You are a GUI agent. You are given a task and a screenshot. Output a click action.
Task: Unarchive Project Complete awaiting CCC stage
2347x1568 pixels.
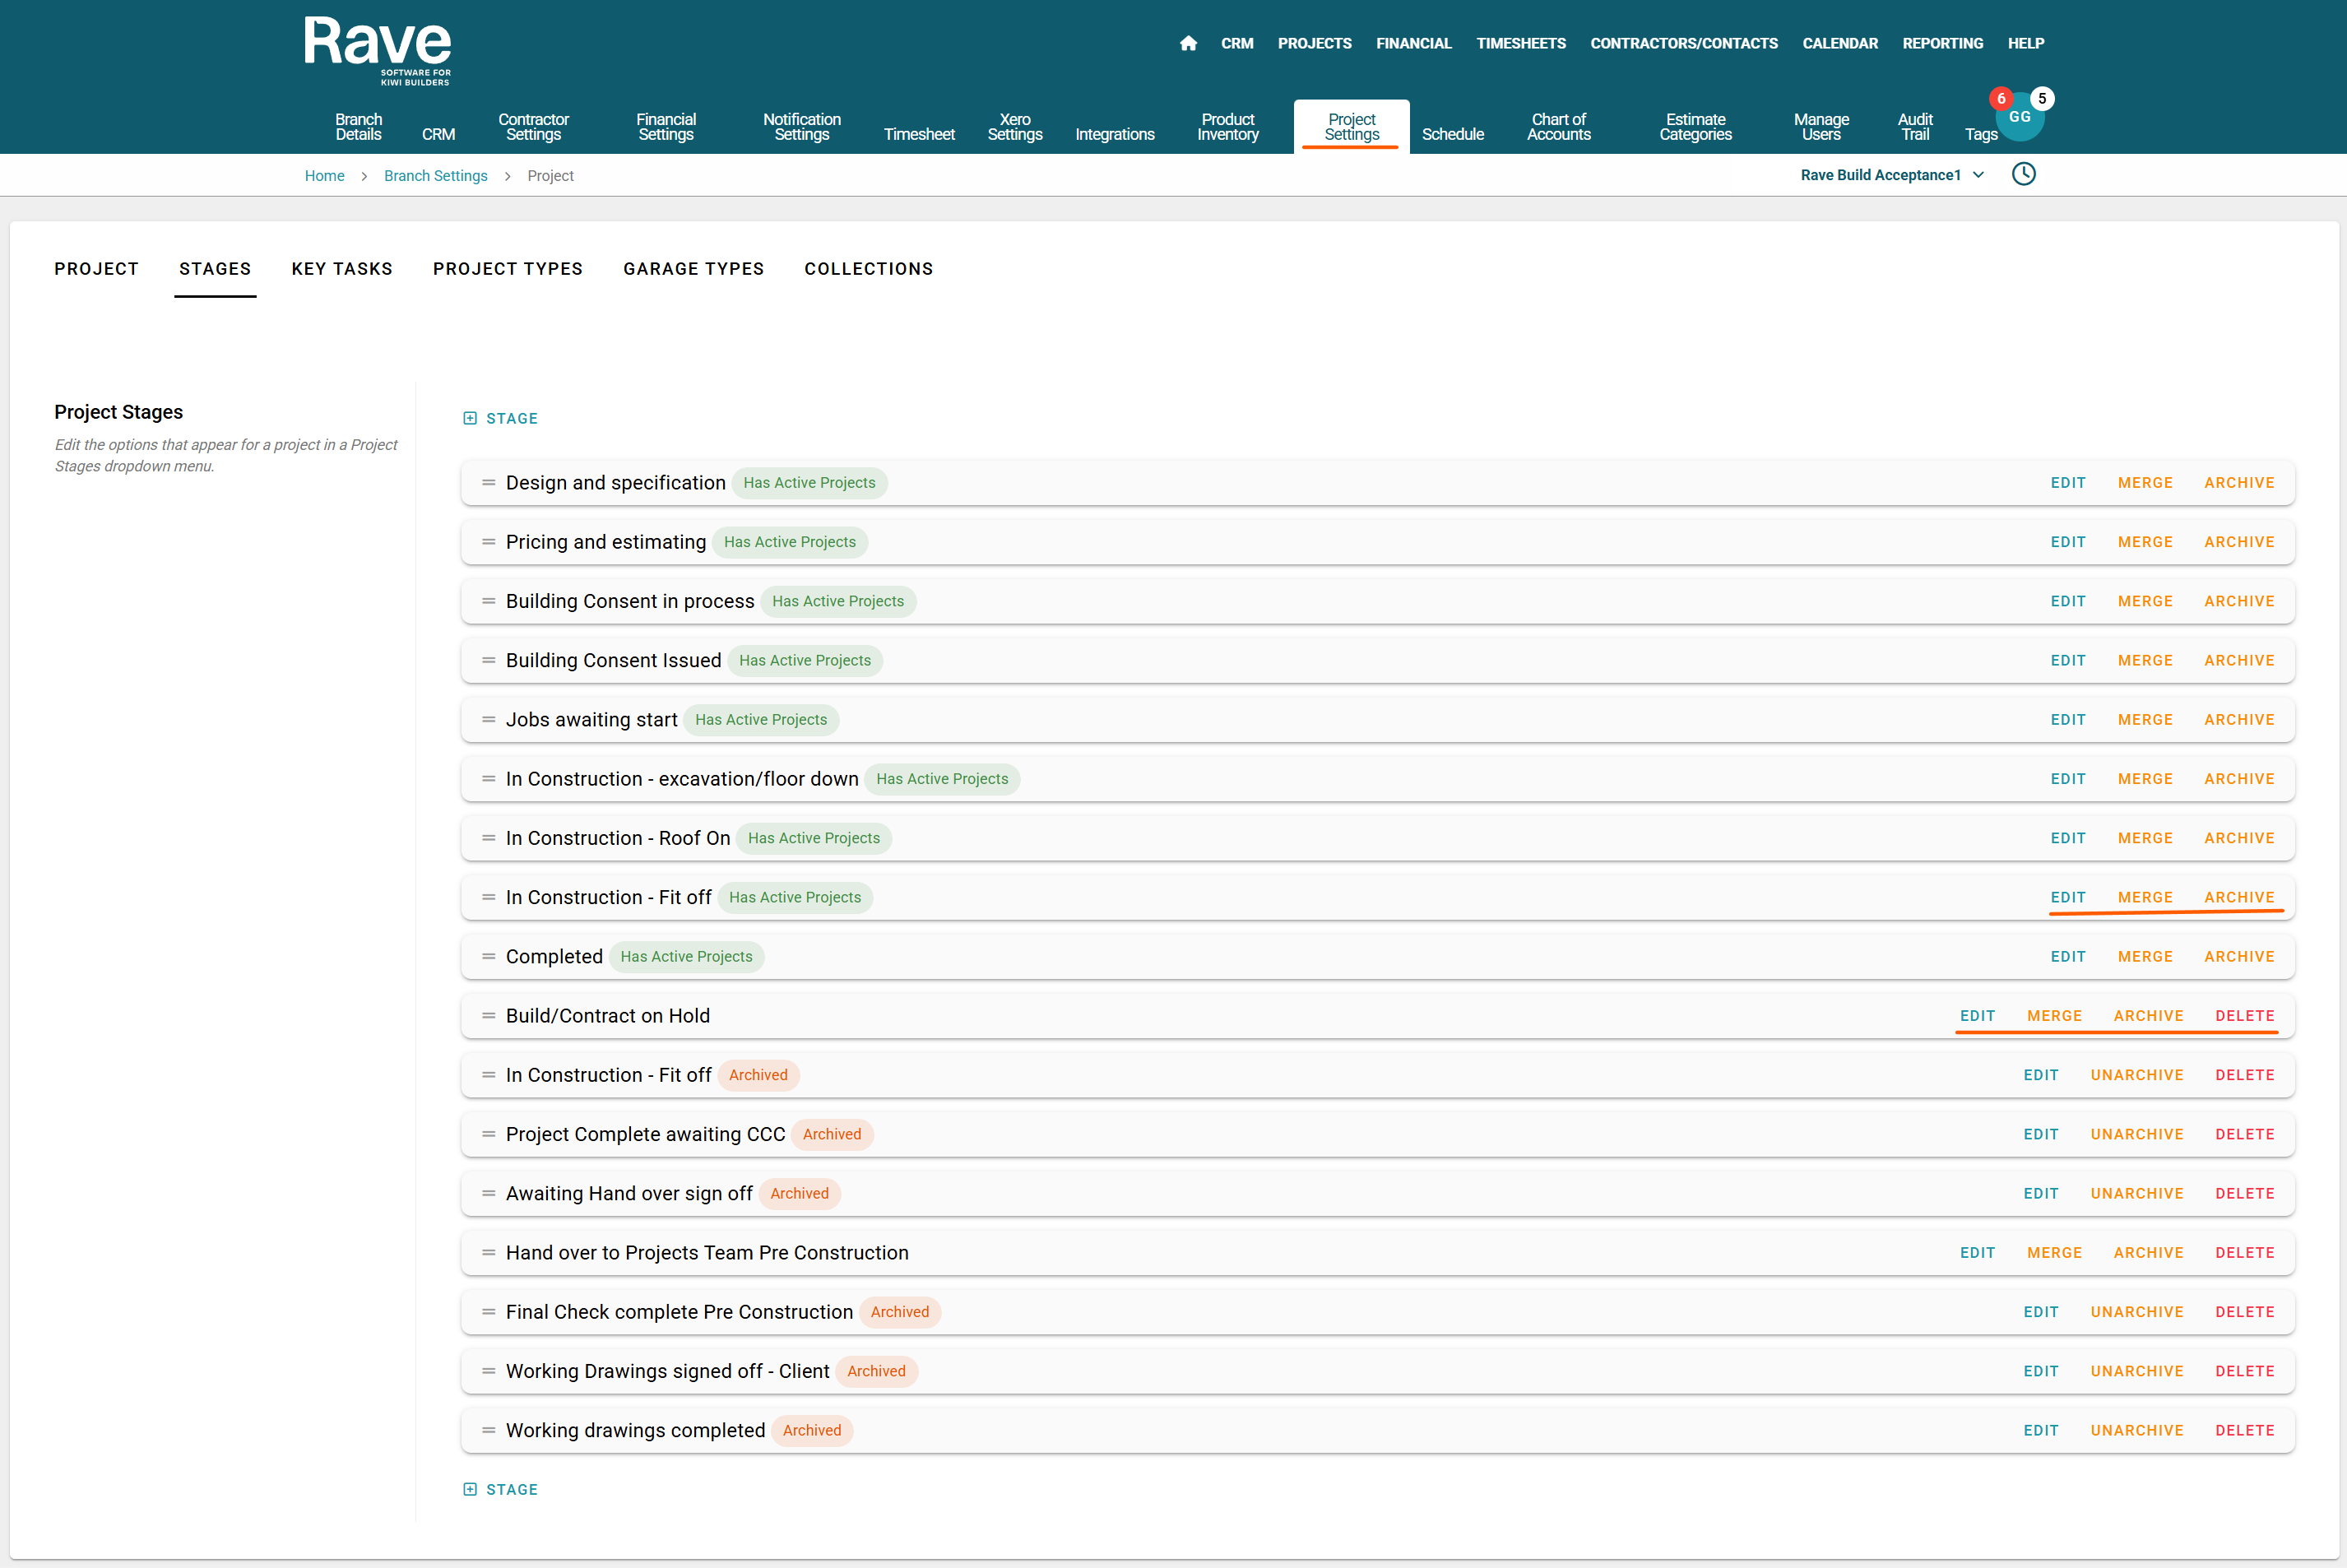tap(2136, 1134)
